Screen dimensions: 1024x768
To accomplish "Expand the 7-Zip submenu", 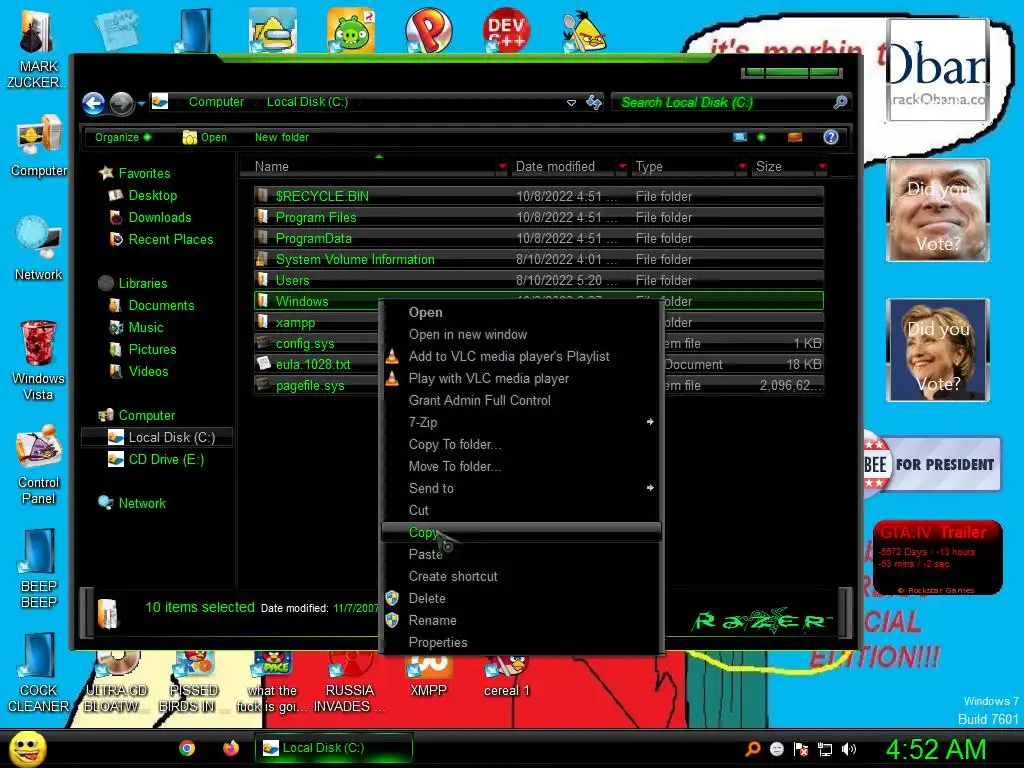I will pyautogui.click(x=521, y=423).
